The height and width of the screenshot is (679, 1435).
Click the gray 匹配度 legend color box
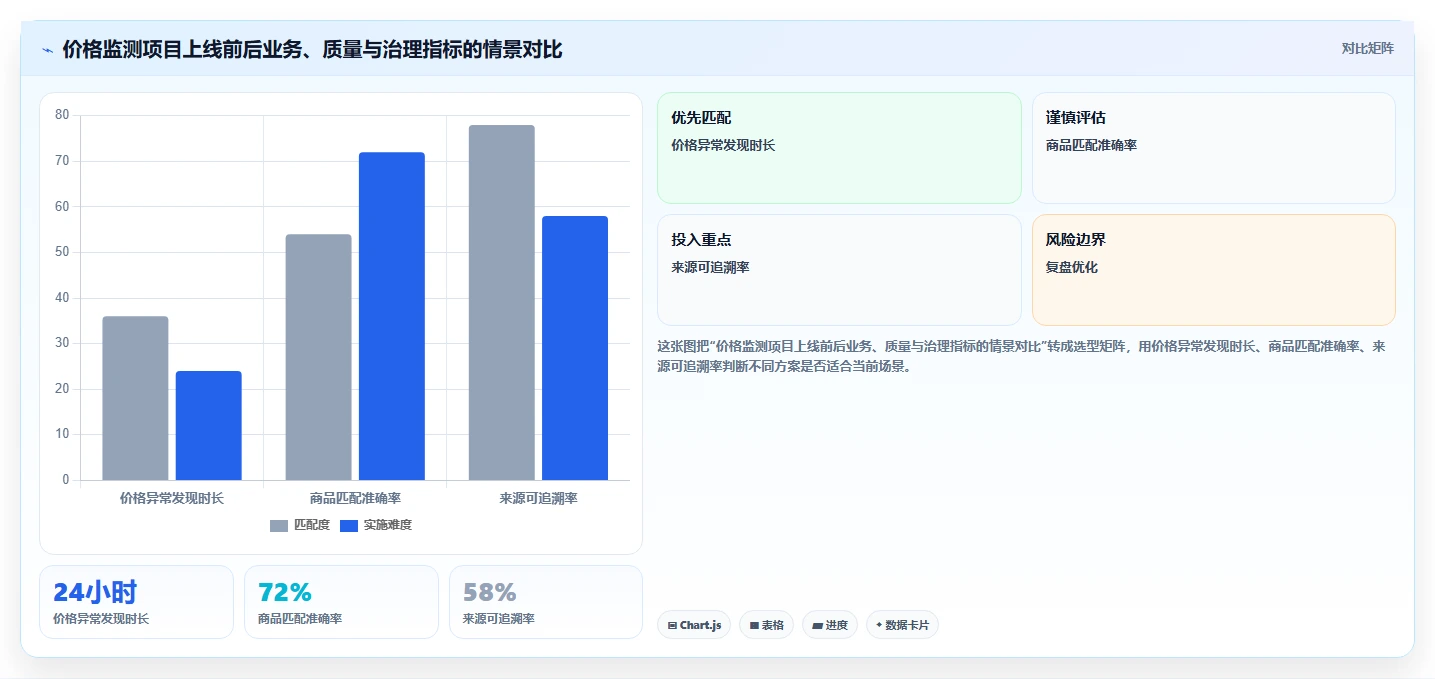(279, 525)
